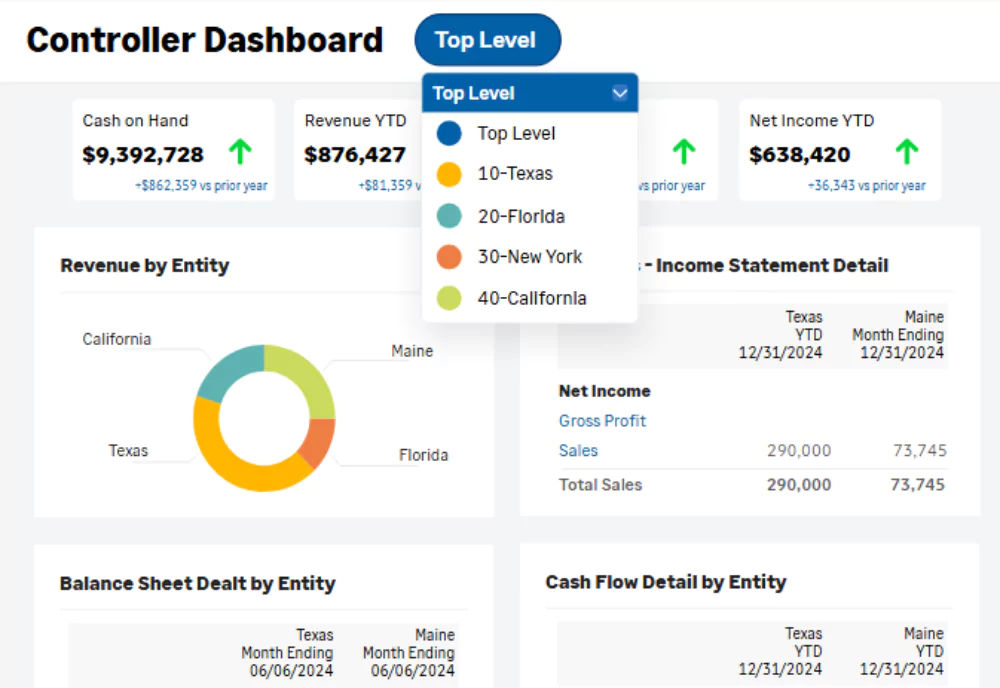This screenshot has height=688, width=1000.
Task: Click the orange circle beside 30-New York
Action: pyautogui.click(x=449, y=257)
